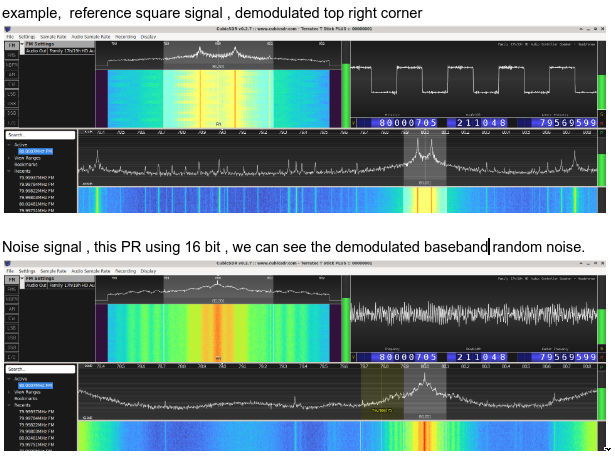Open Sample Rate menu in square-signal screenshot
The width and height of the screenshot is (615, 459).
[x=53, y=37]
